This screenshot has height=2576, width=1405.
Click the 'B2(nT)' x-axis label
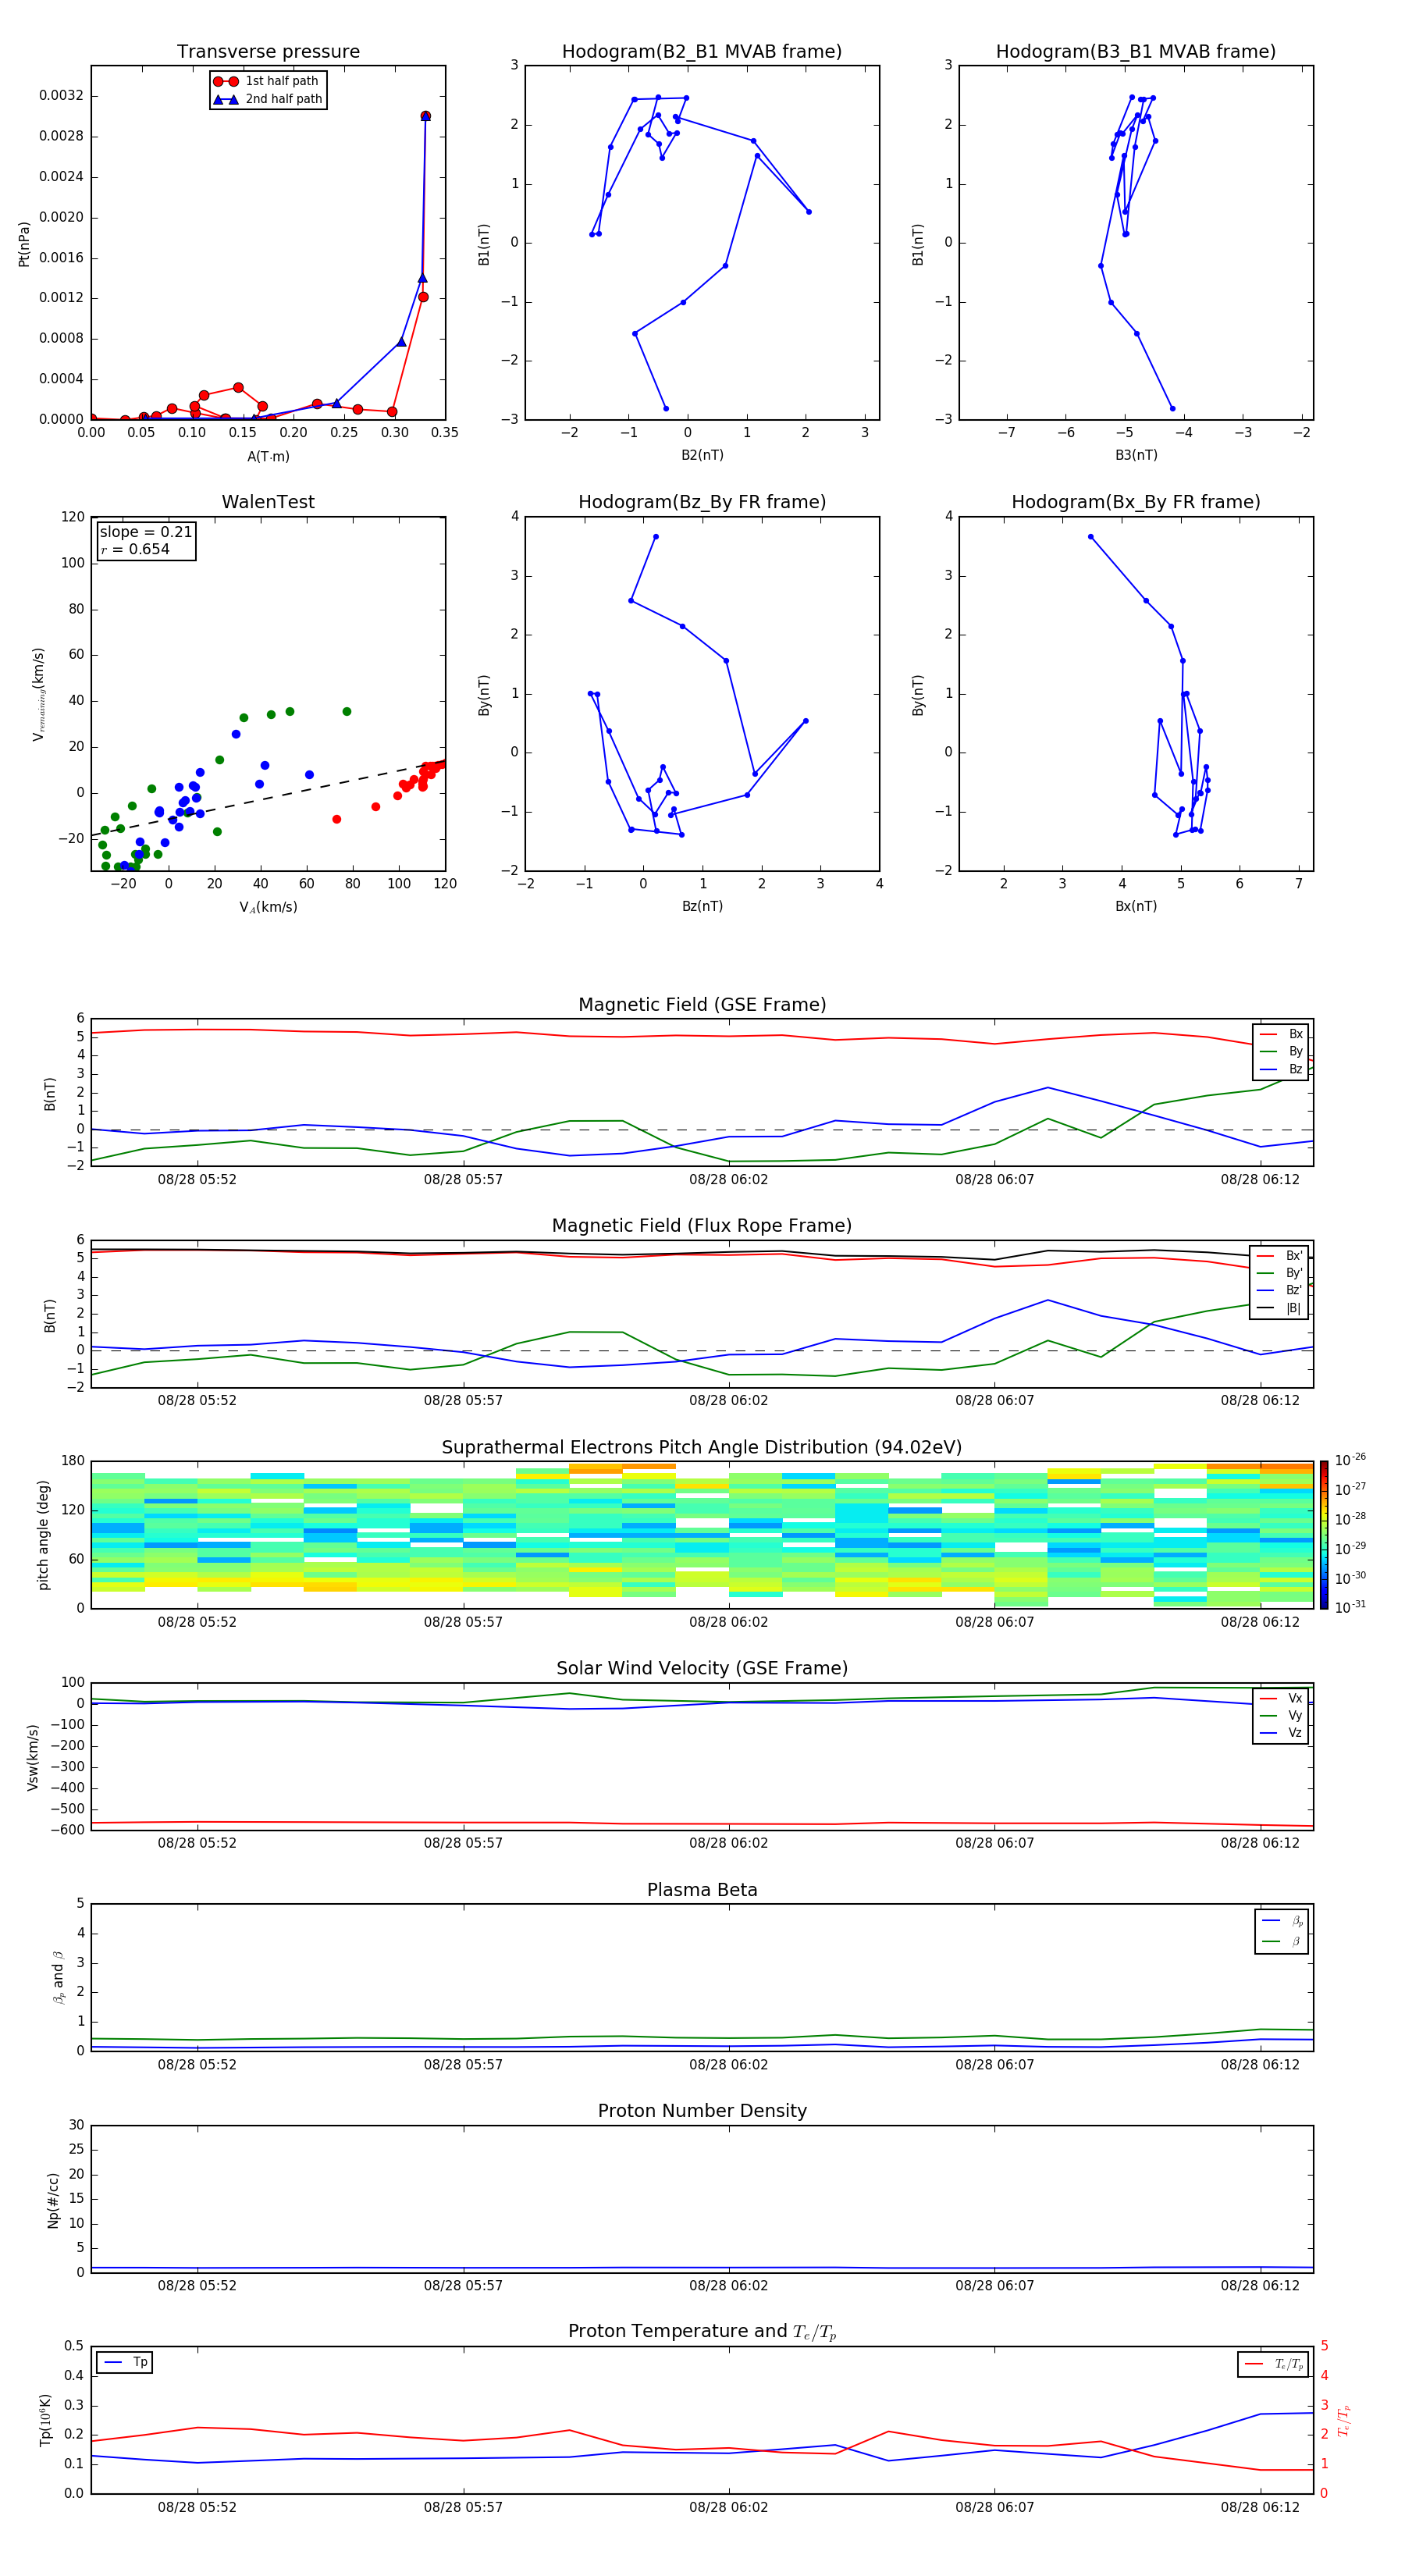coord(702,455)
